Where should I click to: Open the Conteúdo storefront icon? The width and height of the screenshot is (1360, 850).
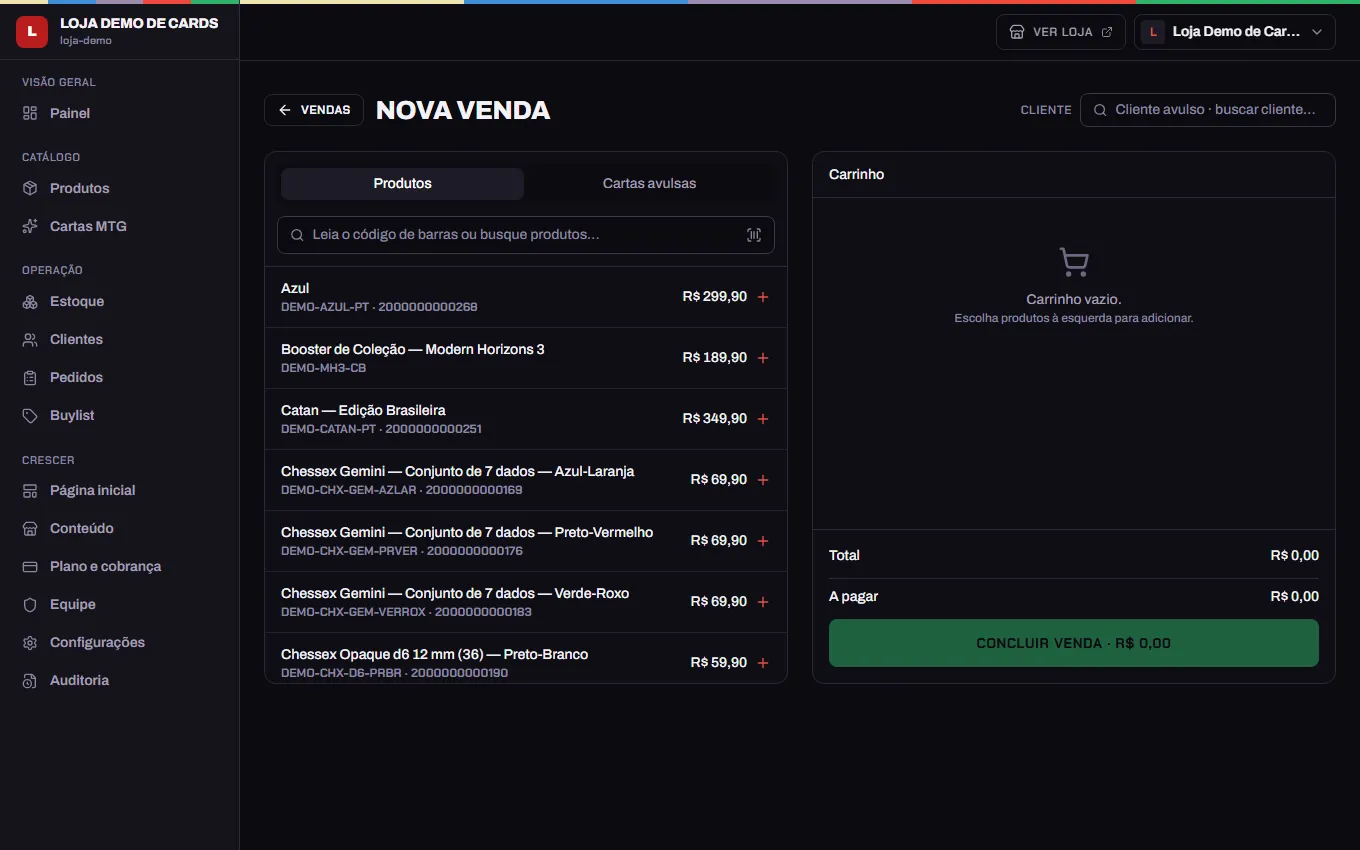point(30,528)
